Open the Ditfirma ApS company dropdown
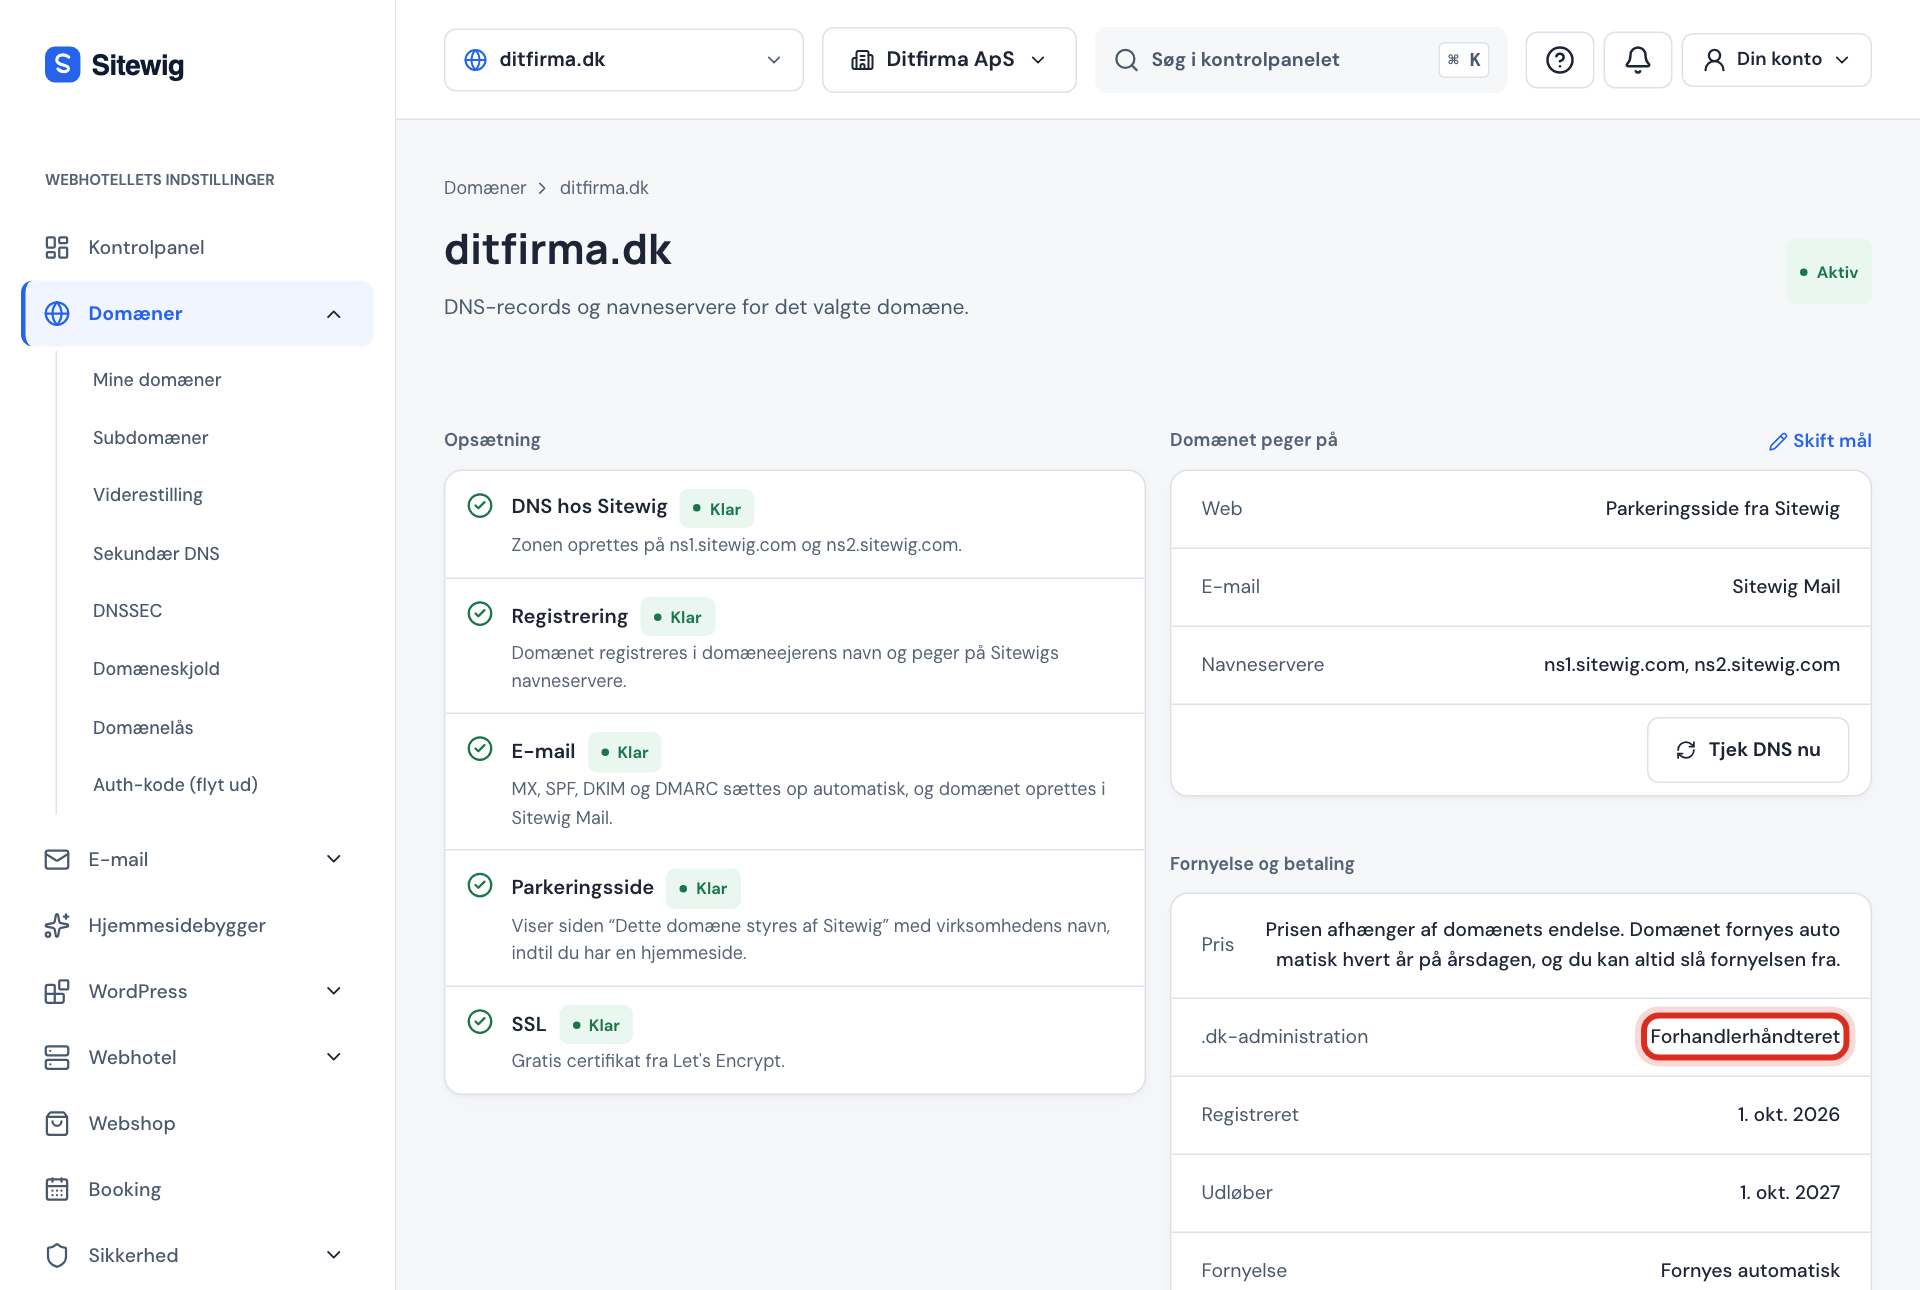This screenshot has height=1290, width=1920. pyautogui.click(x=949, y=60)
